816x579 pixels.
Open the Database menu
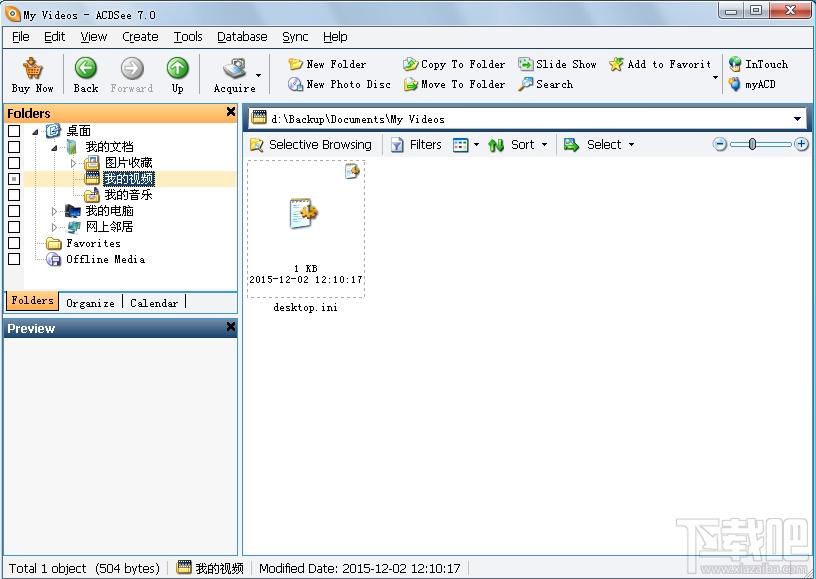tap(242, 37)
